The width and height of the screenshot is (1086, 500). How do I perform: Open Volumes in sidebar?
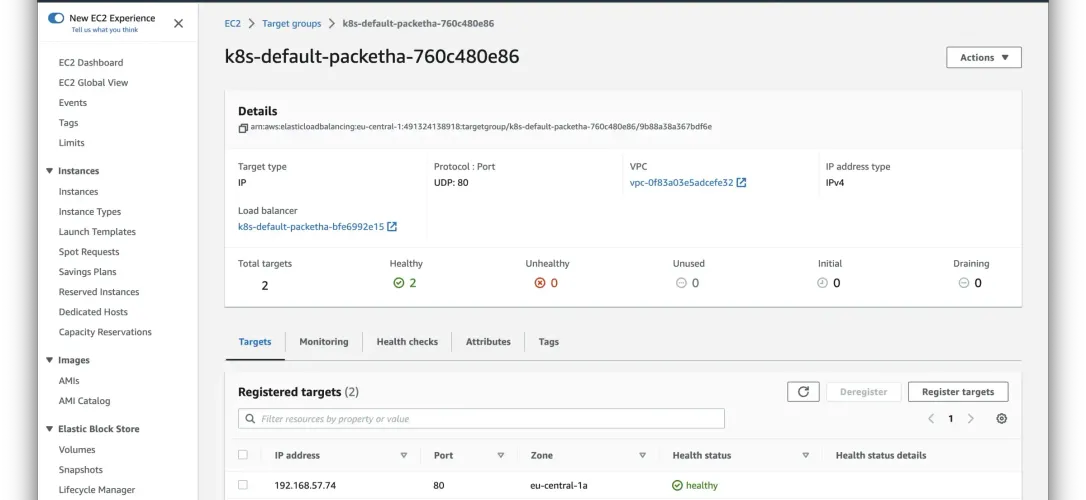77,449
